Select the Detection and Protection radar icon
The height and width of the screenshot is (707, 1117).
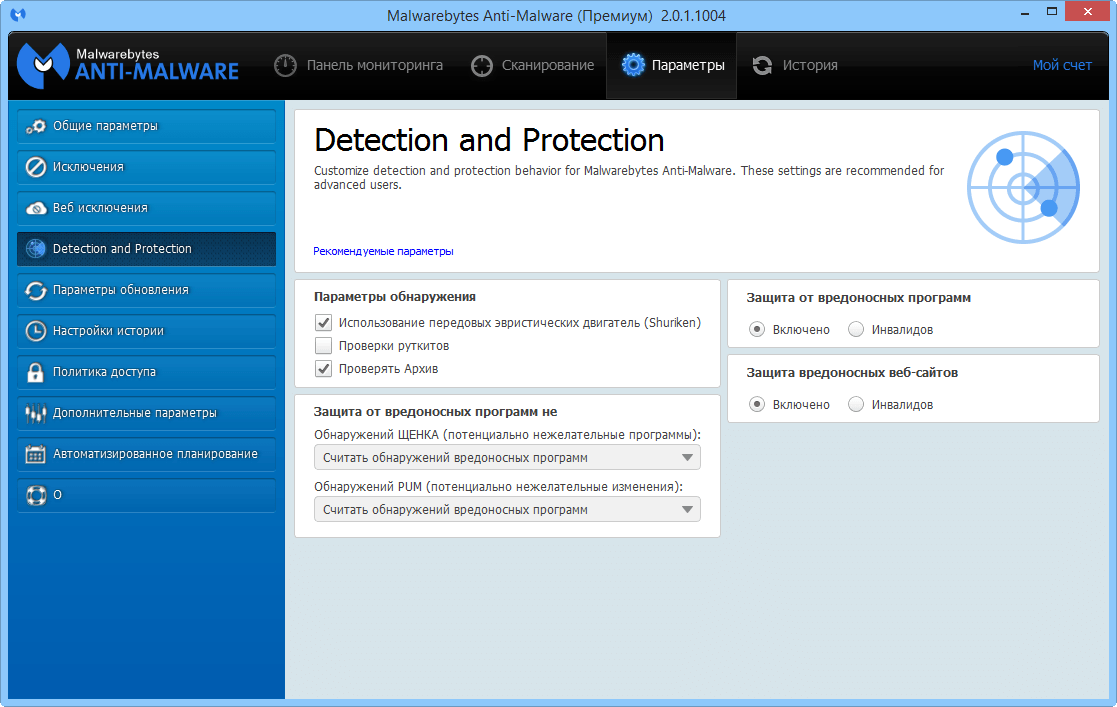click(34, 249)
